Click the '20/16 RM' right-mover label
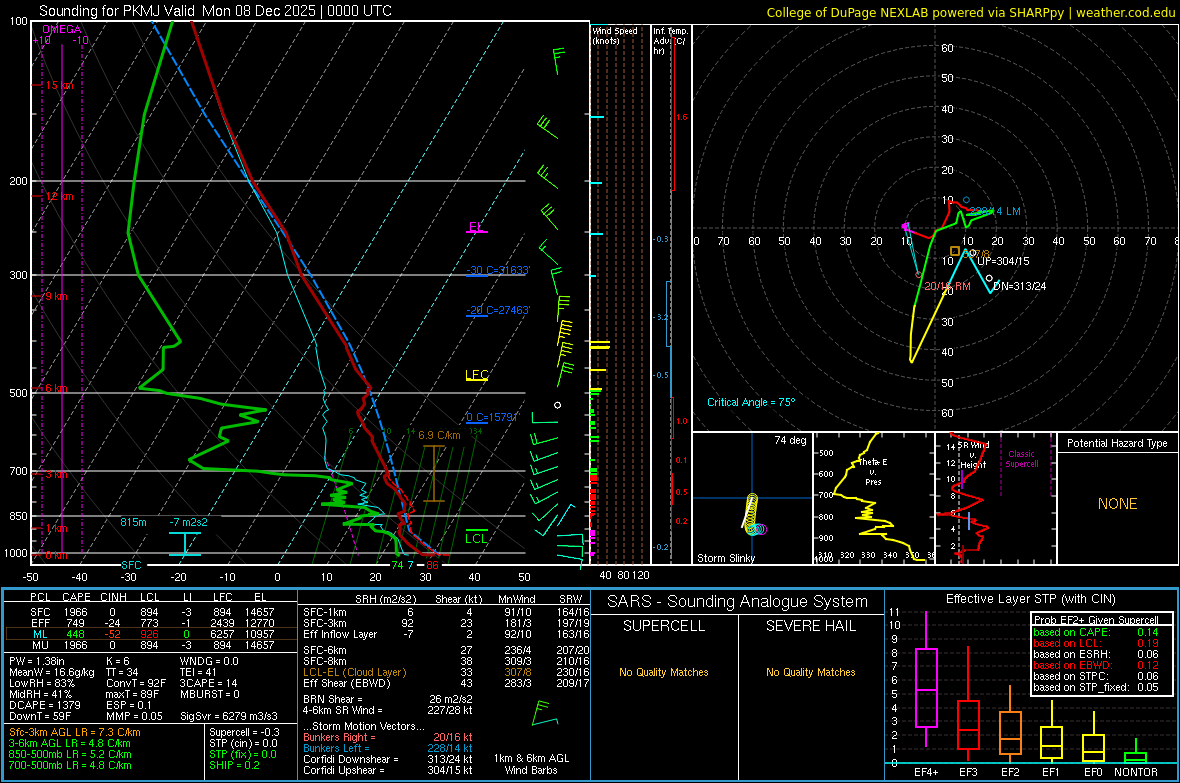The image size is (1180, 783). tap(947, 286)
